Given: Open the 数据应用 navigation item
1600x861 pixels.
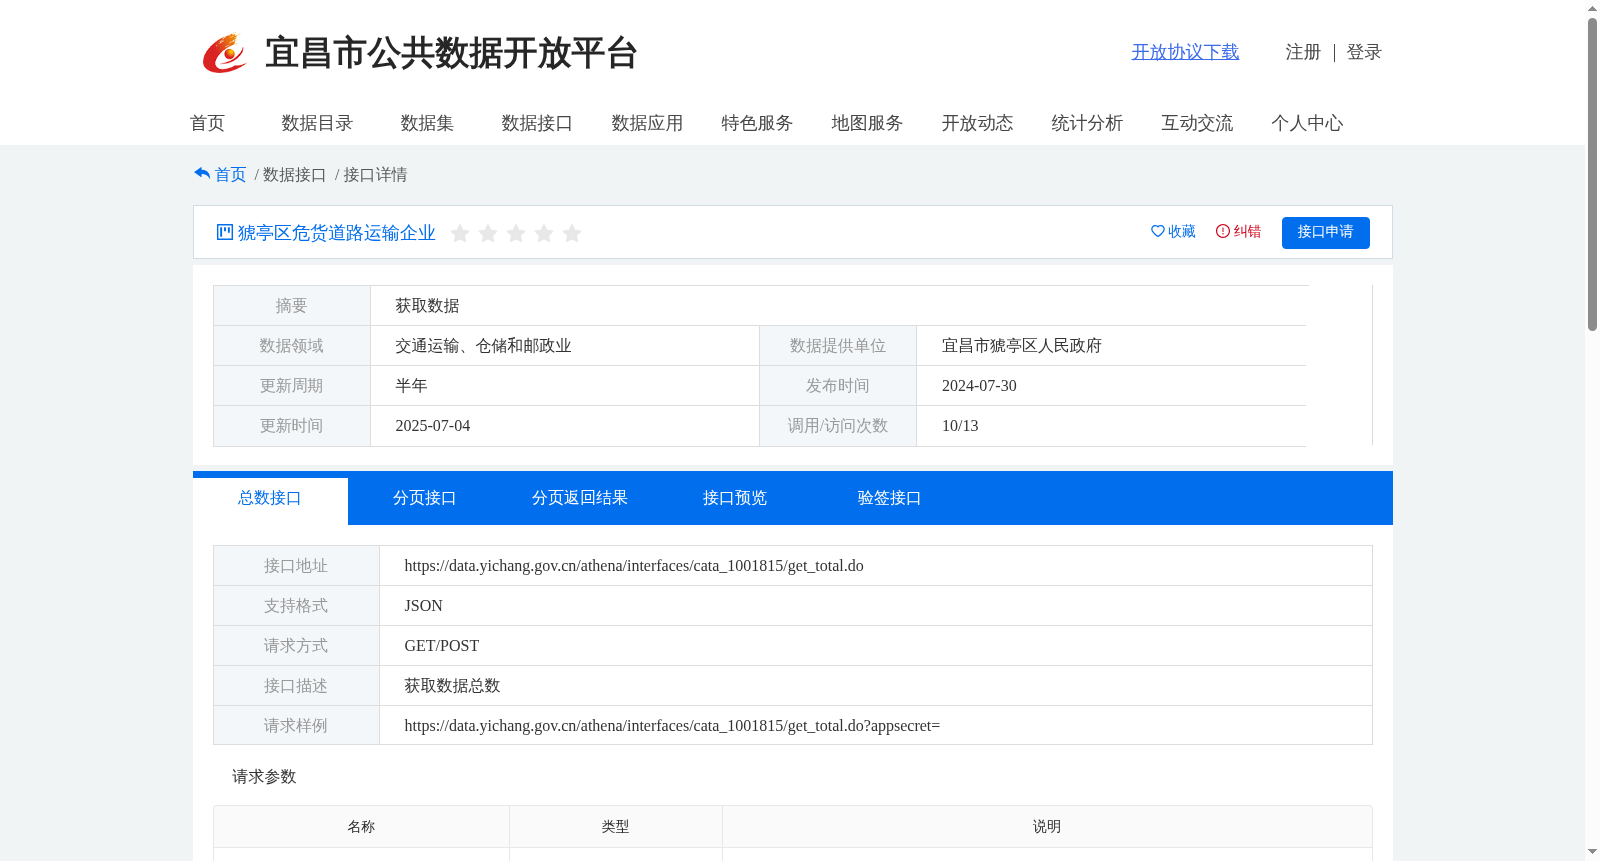Looking at the screenshot, I should [647, 123].
